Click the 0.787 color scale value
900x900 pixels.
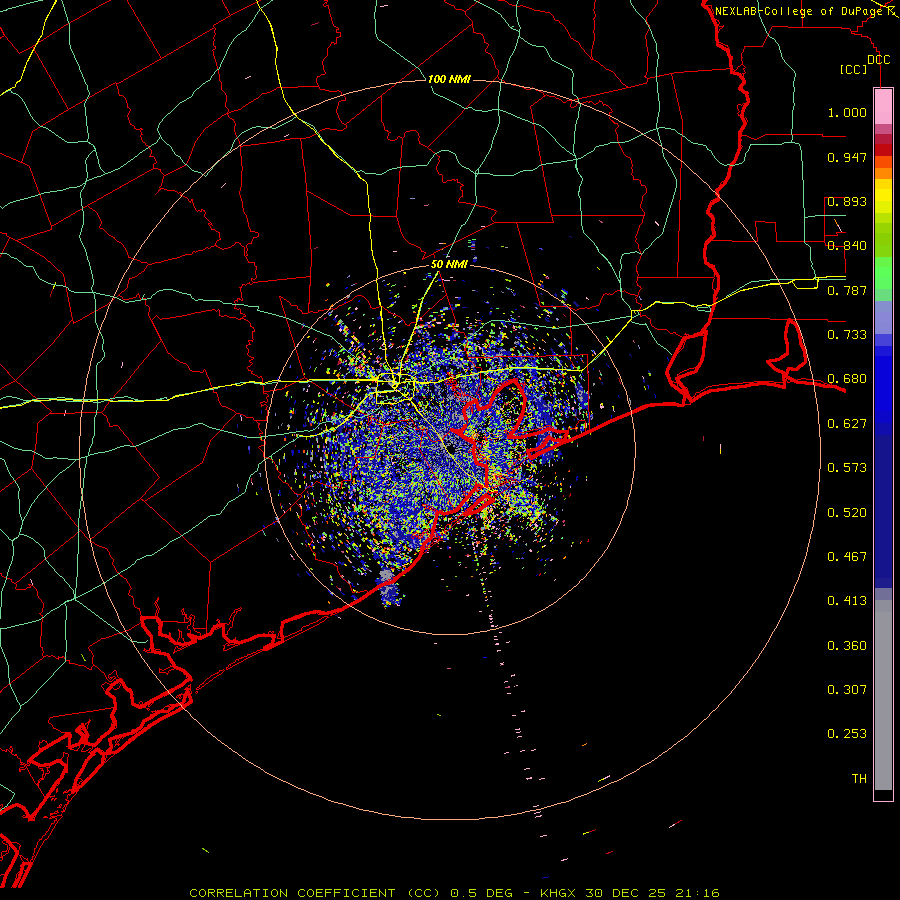click(847, 290)
